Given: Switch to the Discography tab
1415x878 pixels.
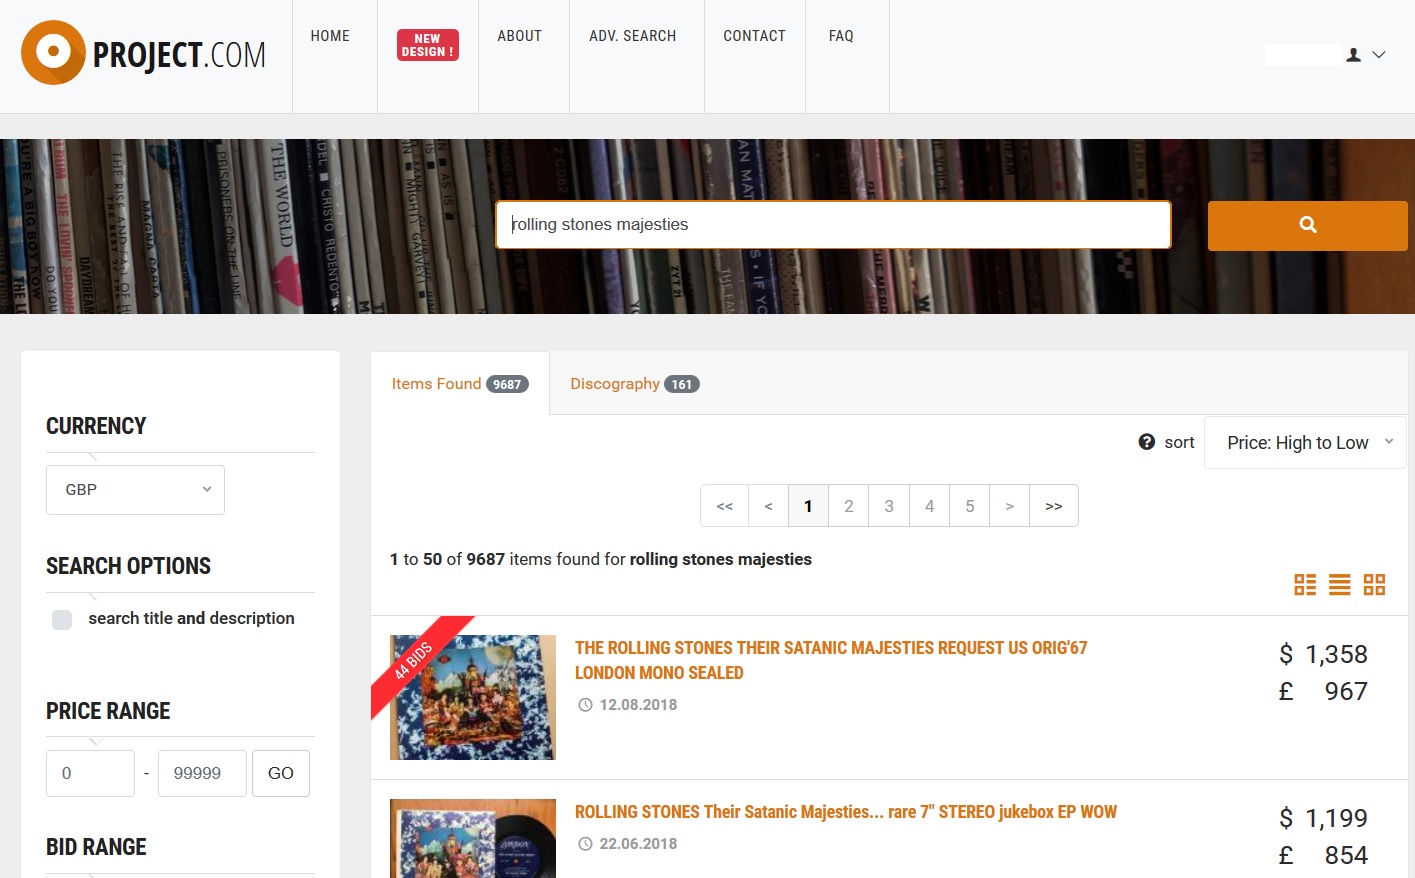Looking at the screenshot, I should pos(635,384).
